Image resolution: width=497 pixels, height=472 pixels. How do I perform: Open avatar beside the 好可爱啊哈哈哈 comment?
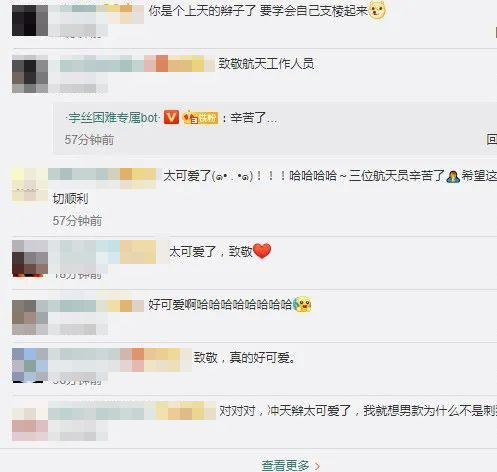click(30, 317)
